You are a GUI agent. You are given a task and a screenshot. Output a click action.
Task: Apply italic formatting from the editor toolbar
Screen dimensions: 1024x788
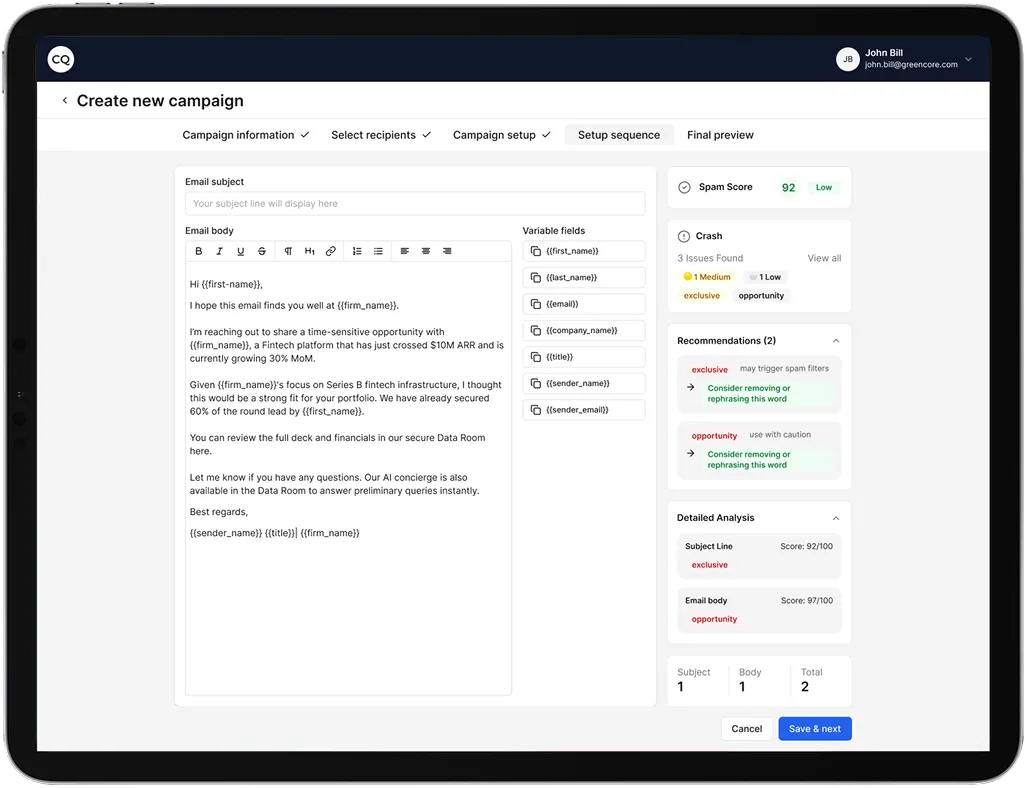tap(219, 251)
